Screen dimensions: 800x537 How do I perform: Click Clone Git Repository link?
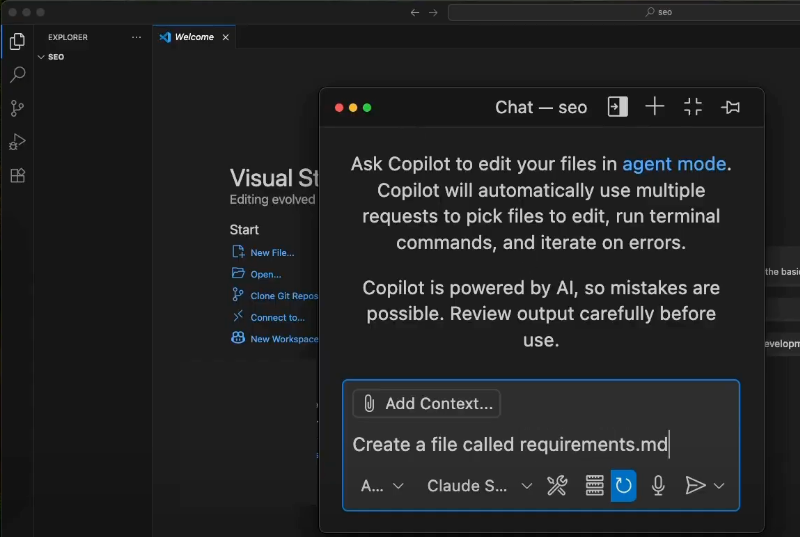tap(284, 296)
